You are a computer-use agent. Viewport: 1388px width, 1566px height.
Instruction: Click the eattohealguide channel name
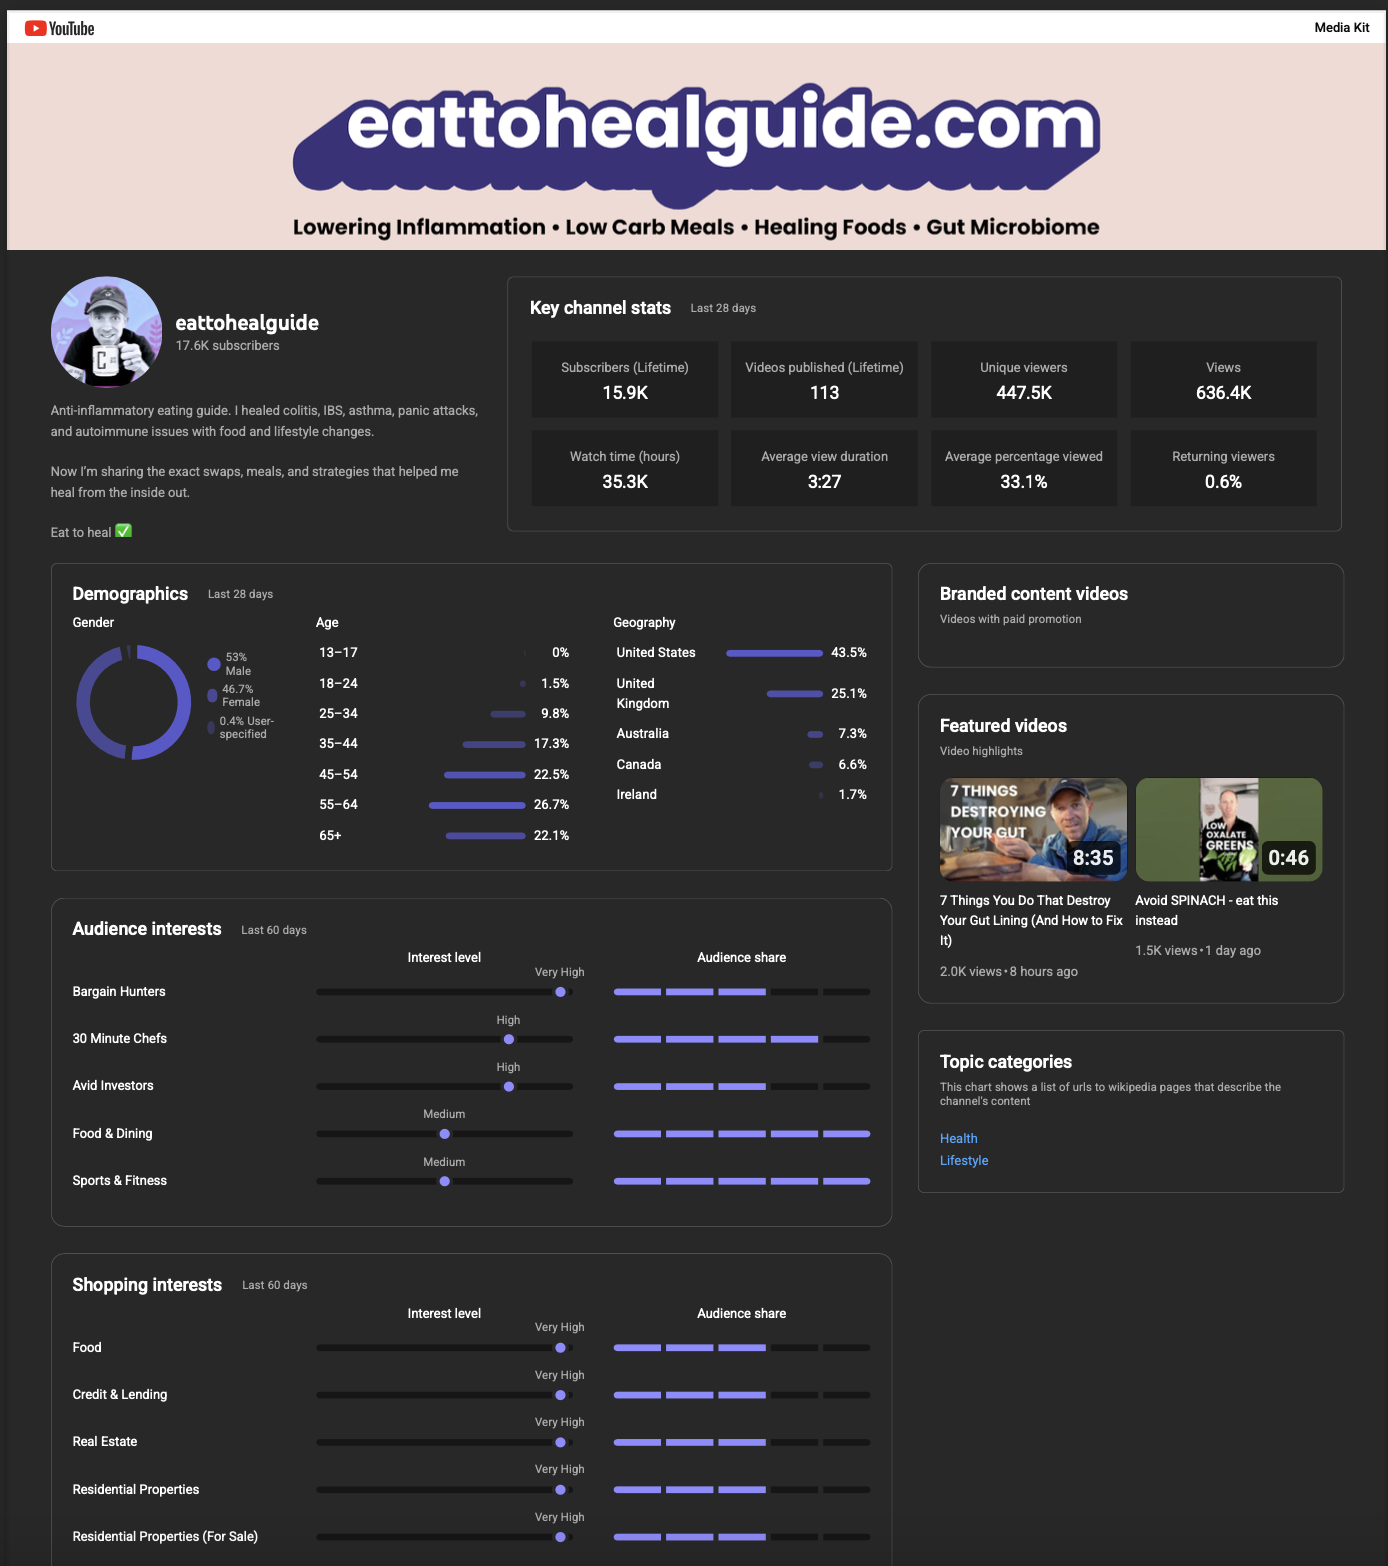tap(247, 322)
